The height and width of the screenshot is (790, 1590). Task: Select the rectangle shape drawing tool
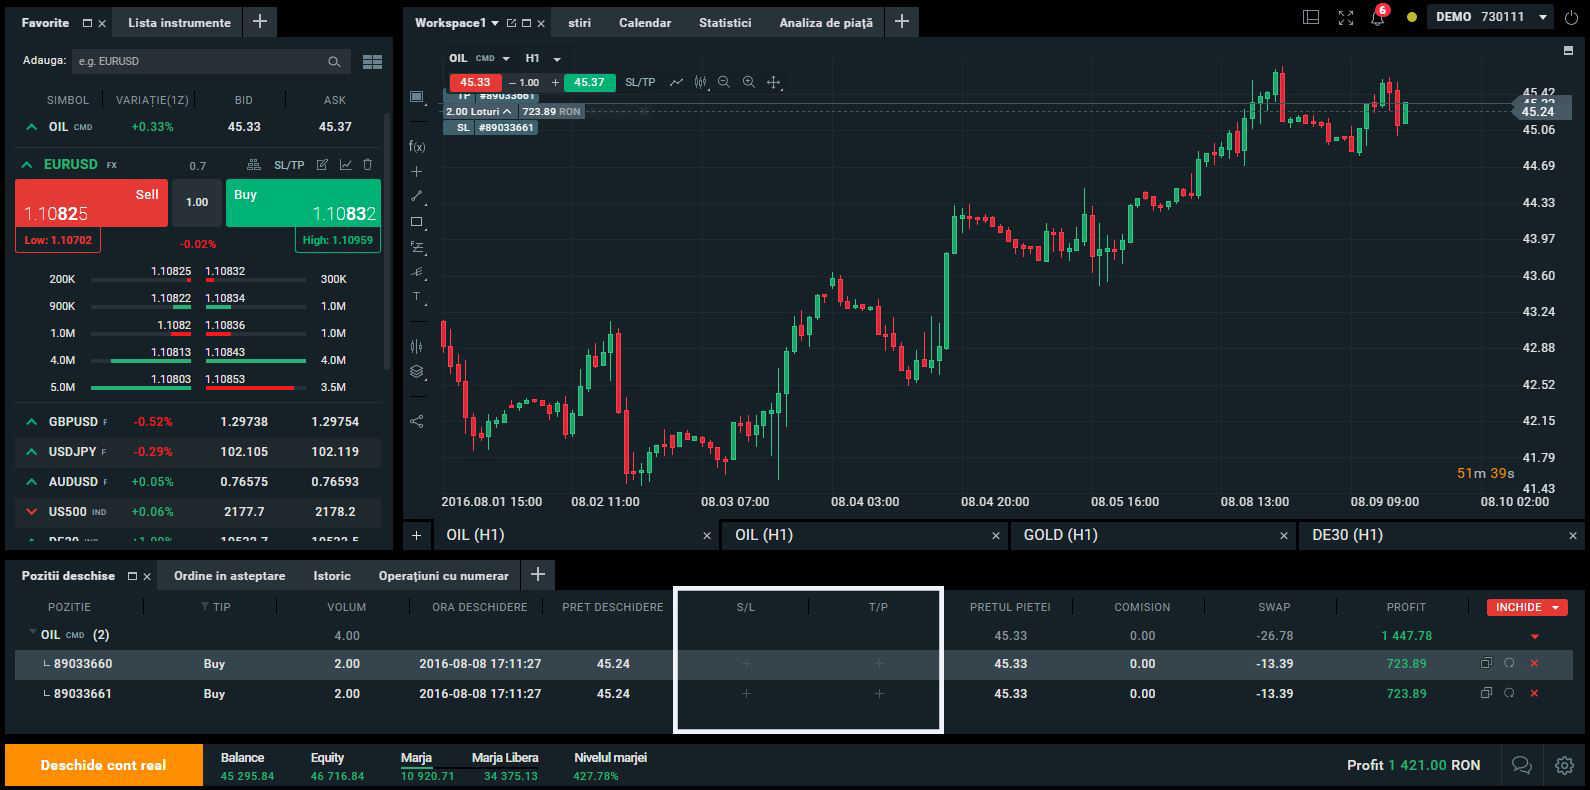pyautogui.click(x=417, y=222)
